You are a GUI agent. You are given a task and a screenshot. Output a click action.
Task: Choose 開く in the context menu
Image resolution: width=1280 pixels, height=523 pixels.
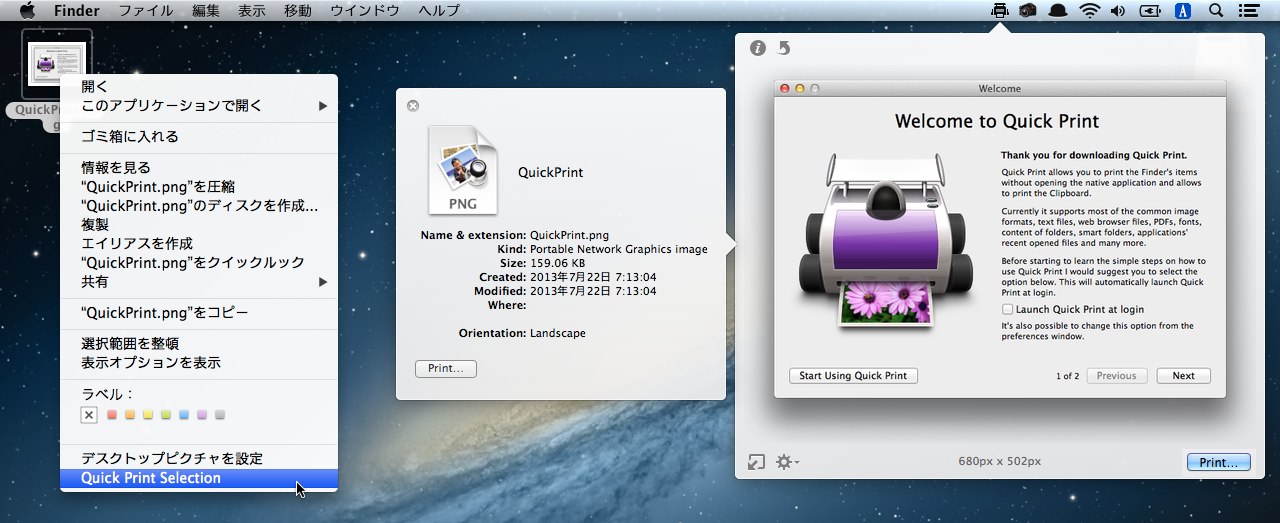(199, 87)
